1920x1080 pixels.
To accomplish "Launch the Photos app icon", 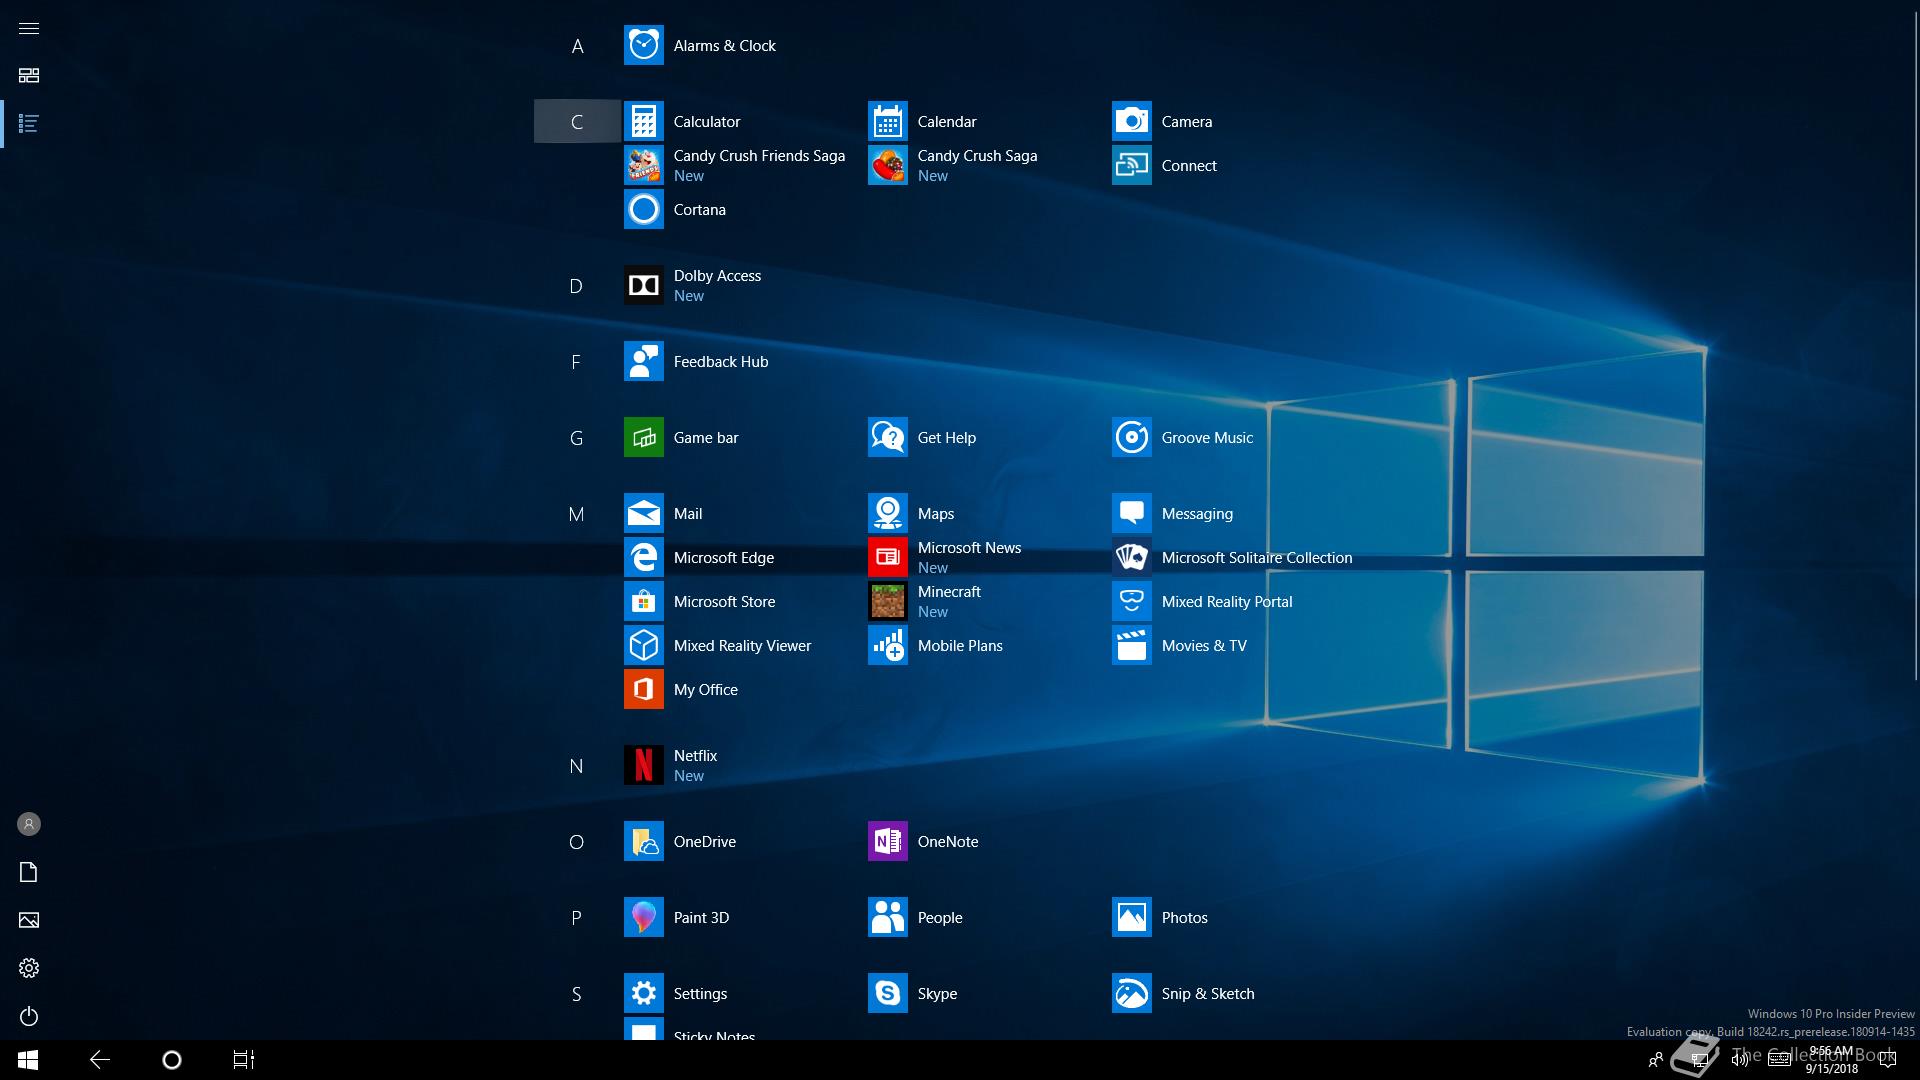I will [1131, 917].
